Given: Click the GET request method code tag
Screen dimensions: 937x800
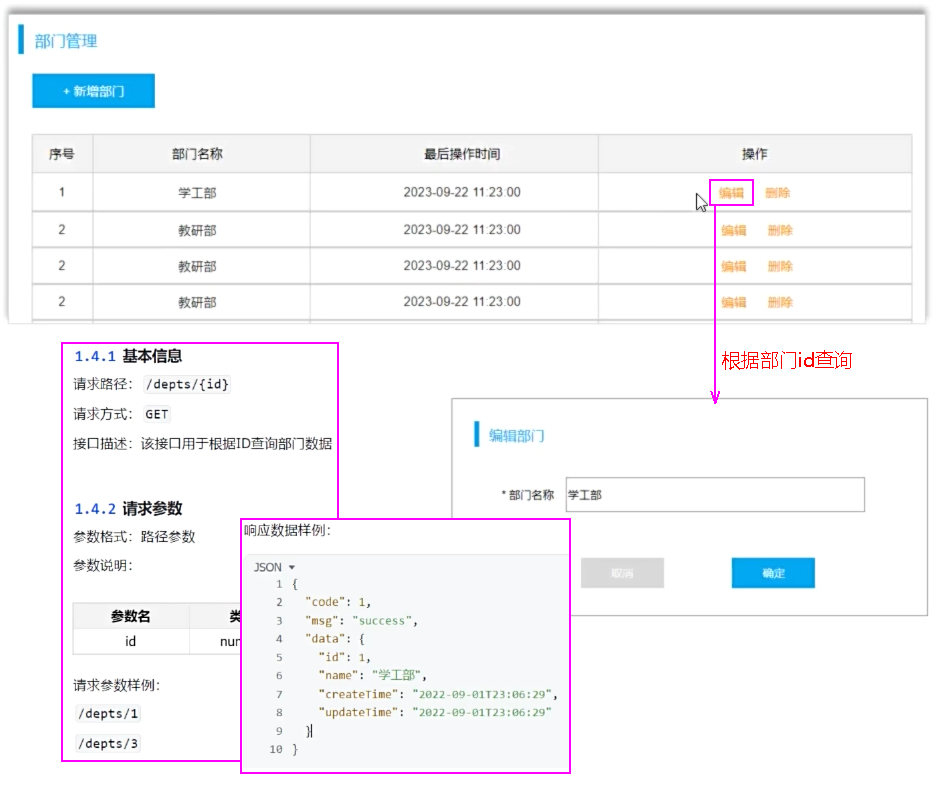Looking at the screenshot, I should [156, 414].
